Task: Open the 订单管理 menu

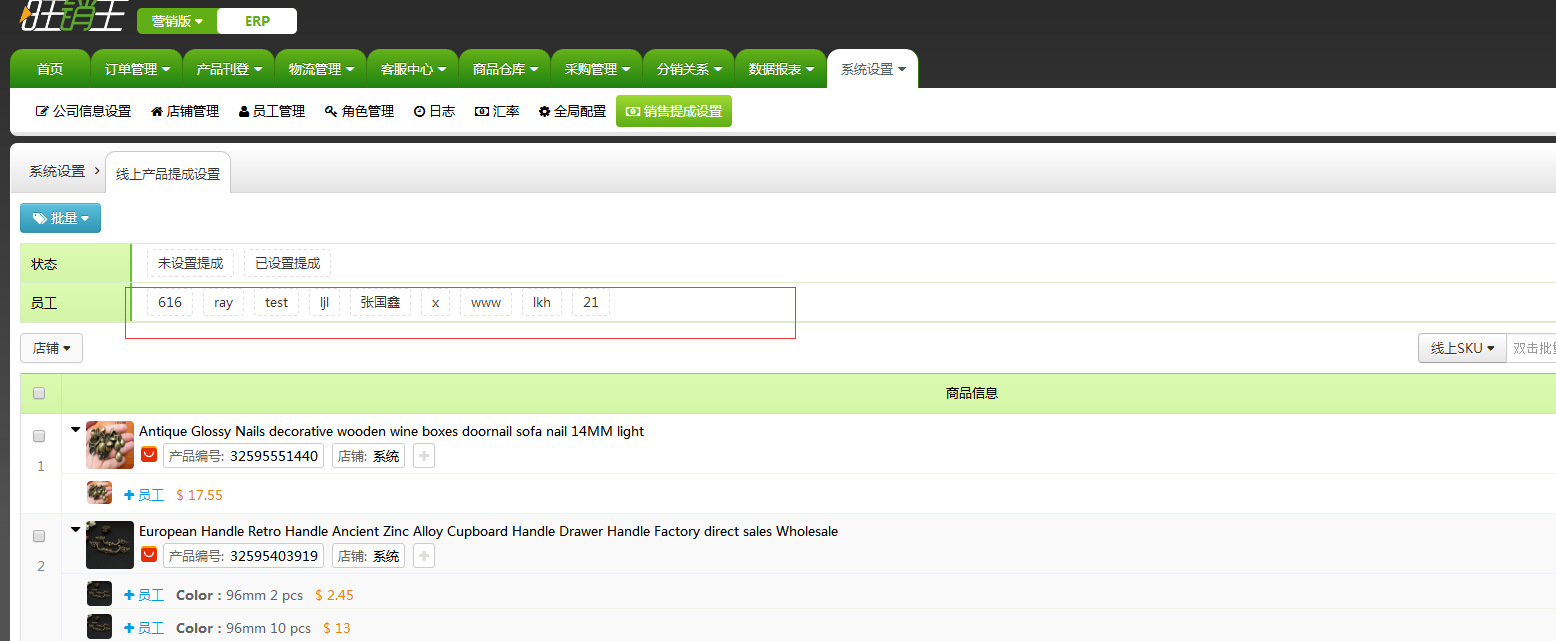Action: coord(137,69)
